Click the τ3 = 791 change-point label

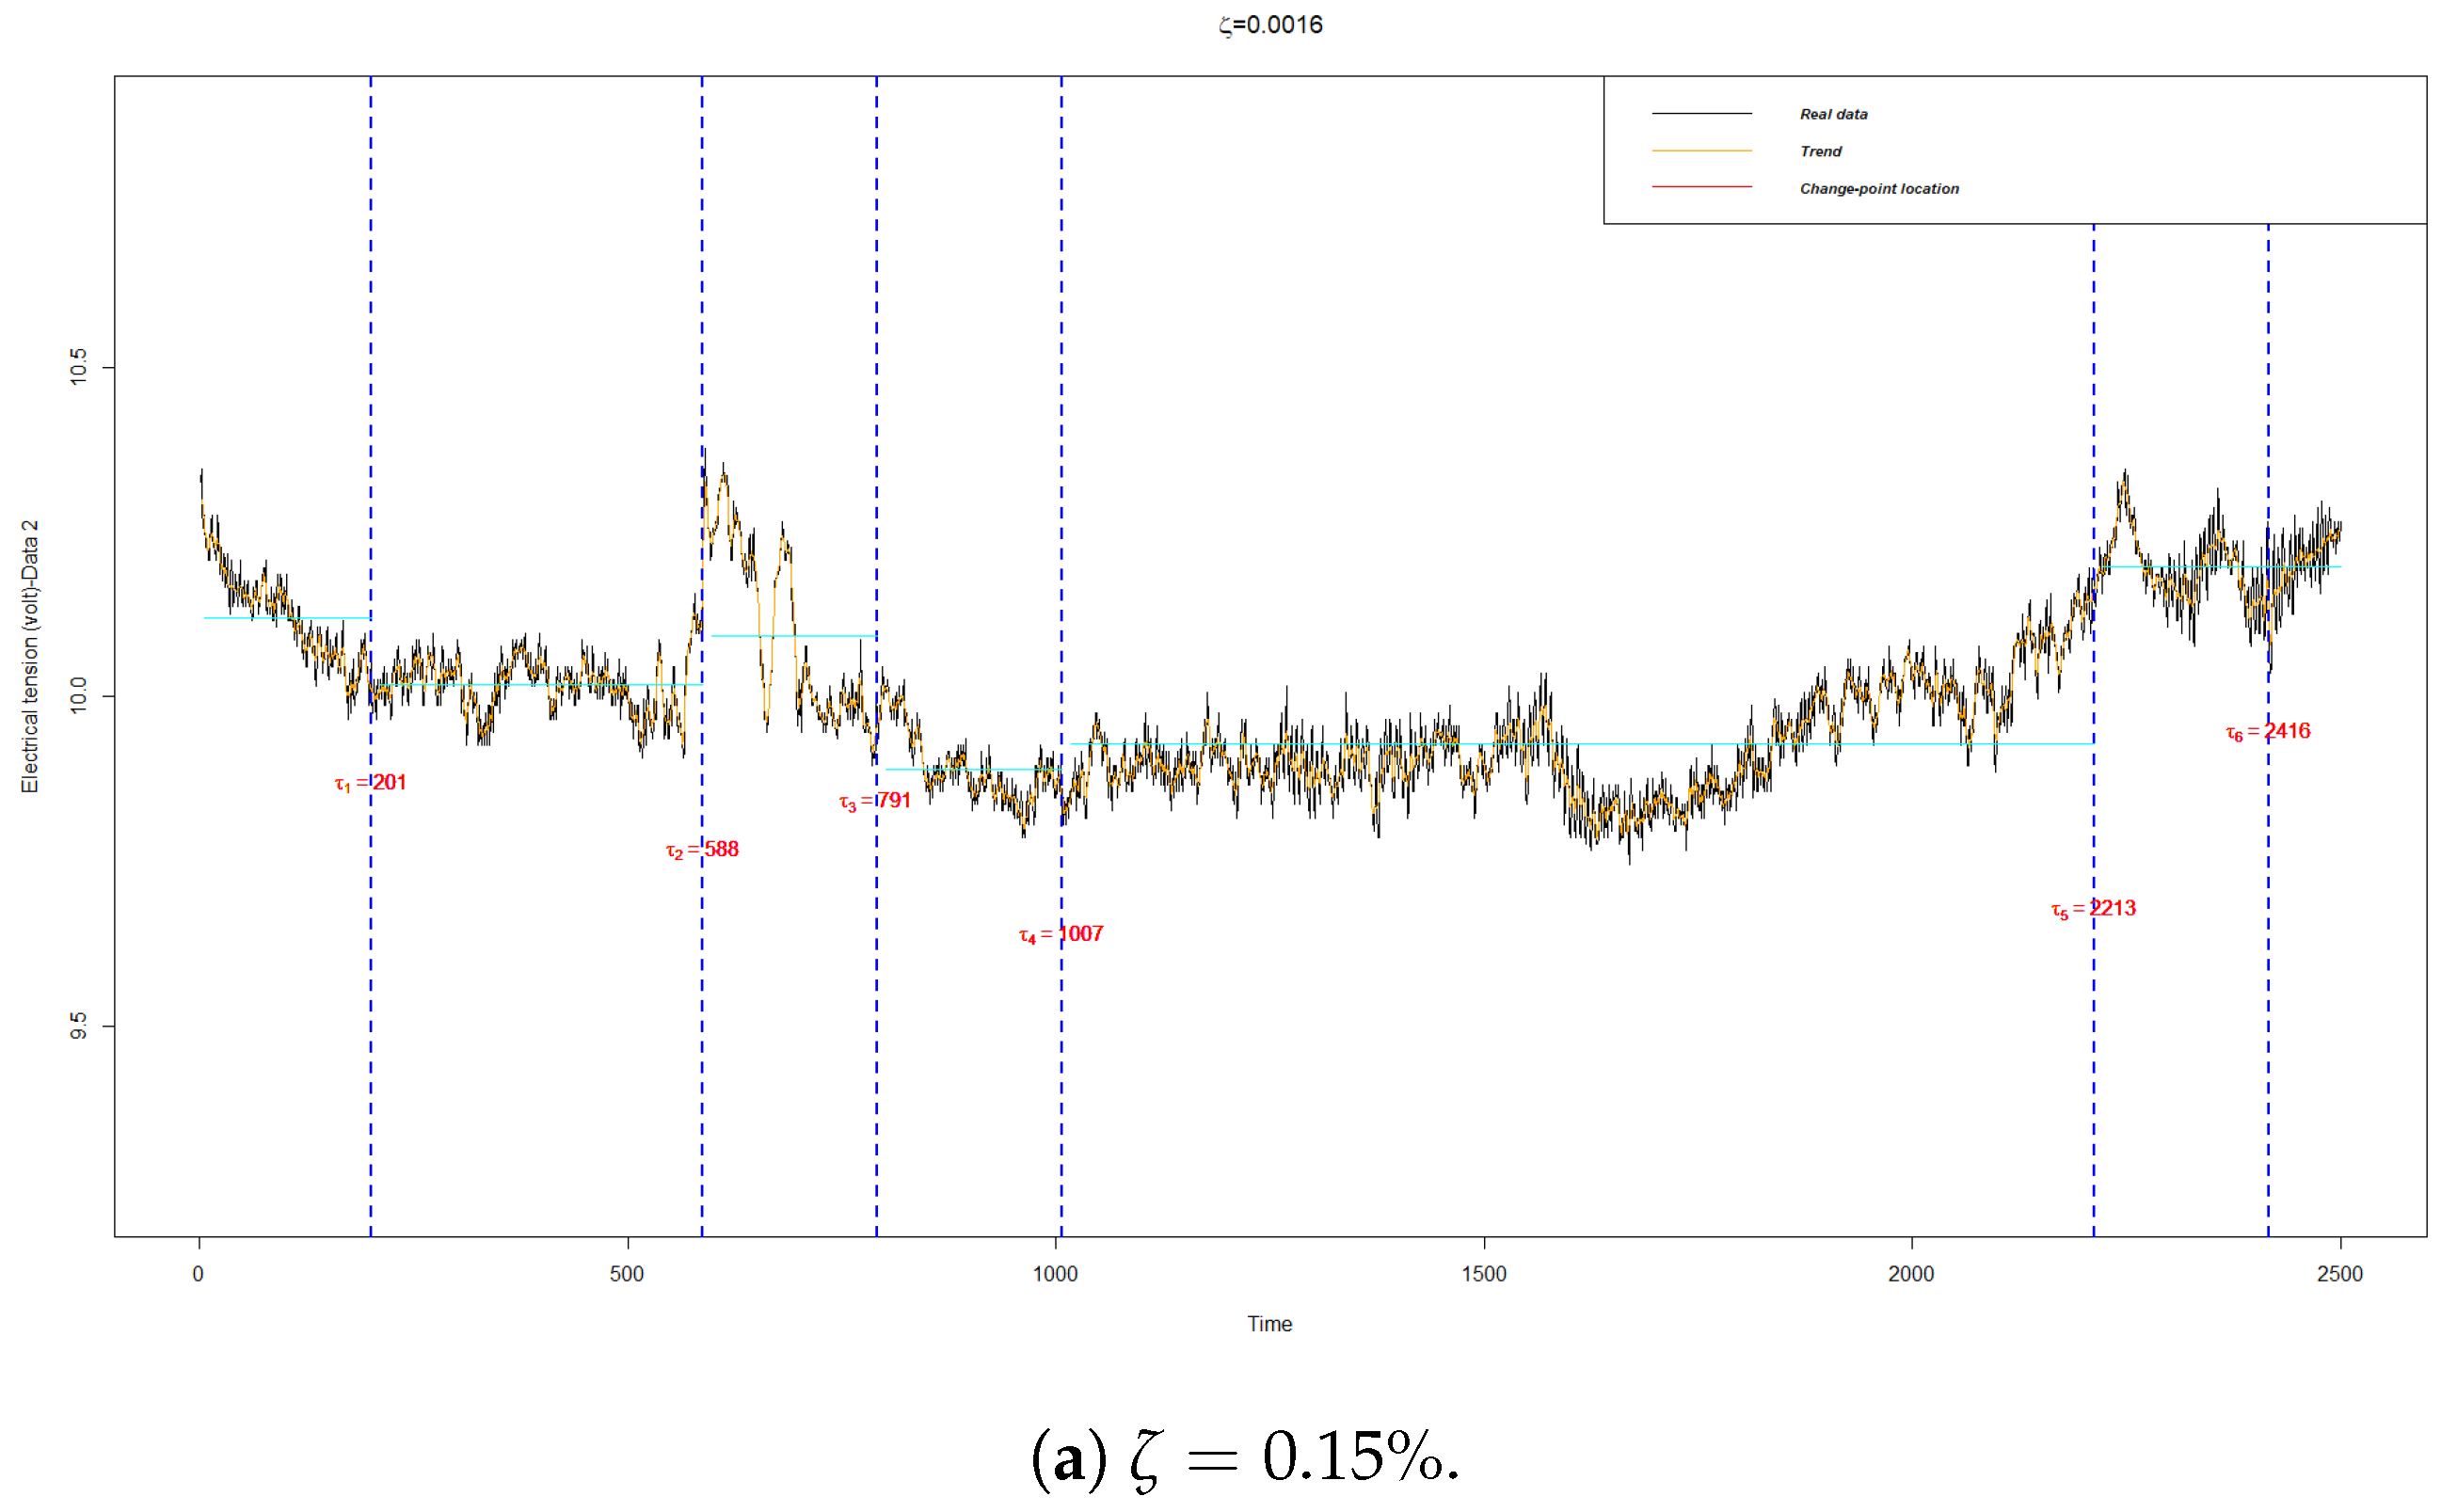(875, 801)
